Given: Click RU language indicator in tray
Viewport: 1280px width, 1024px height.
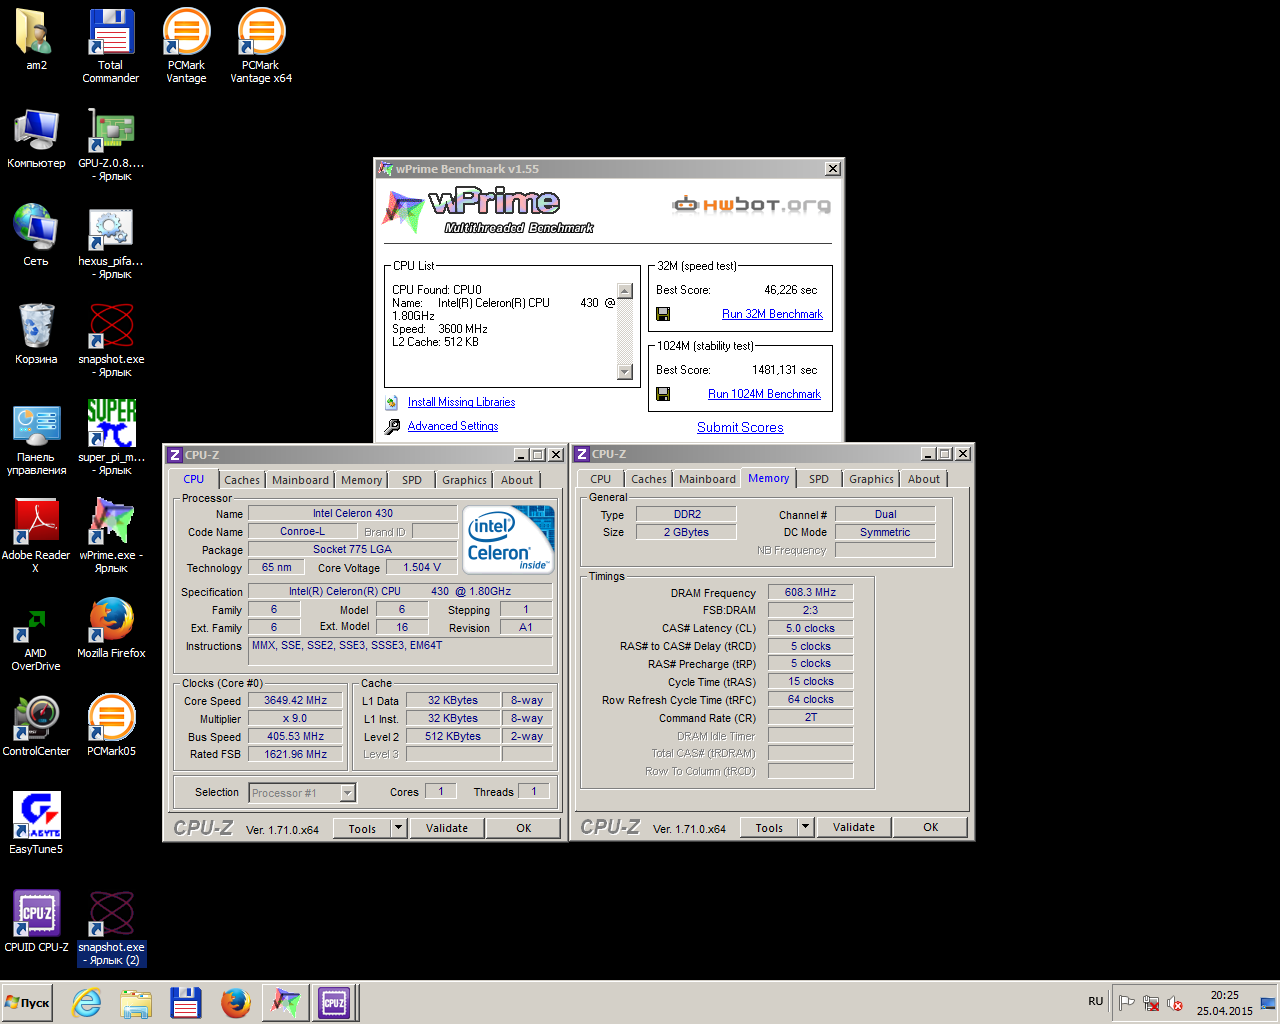Looking at the screenshot, I should point(1096,1001).
